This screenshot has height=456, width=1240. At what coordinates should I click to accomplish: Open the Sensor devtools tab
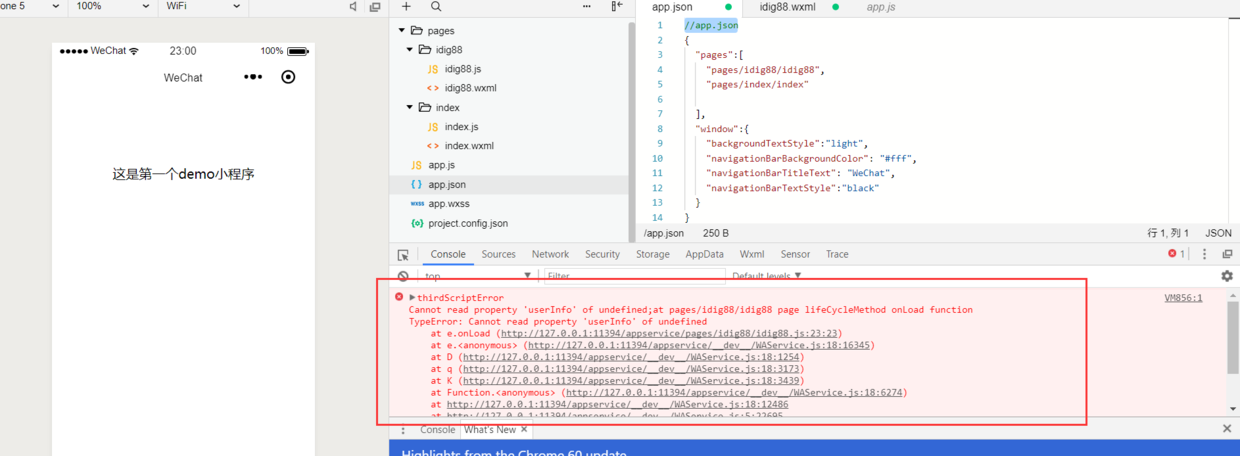pyautogui.click(x=795, y=254)
